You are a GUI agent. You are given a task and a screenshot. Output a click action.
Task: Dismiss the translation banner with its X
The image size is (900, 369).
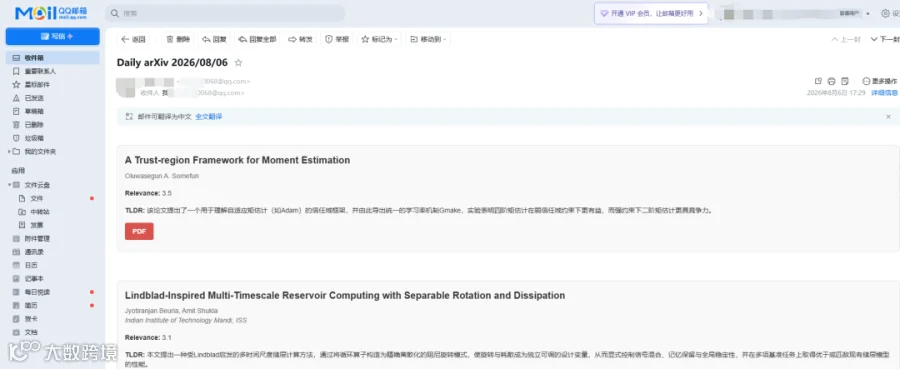(x=889, y=116)
